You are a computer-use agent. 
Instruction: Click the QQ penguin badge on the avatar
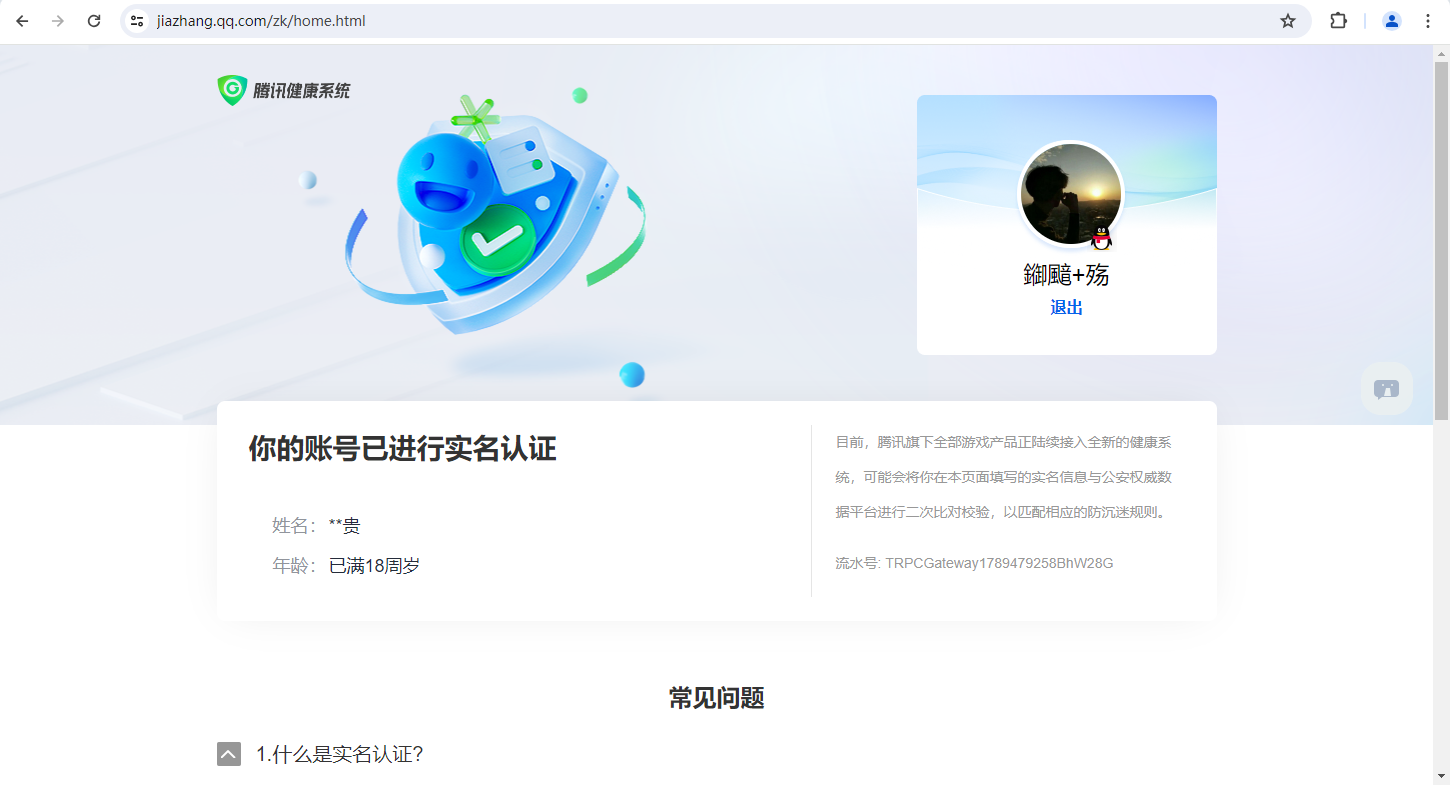point(1101,238)
